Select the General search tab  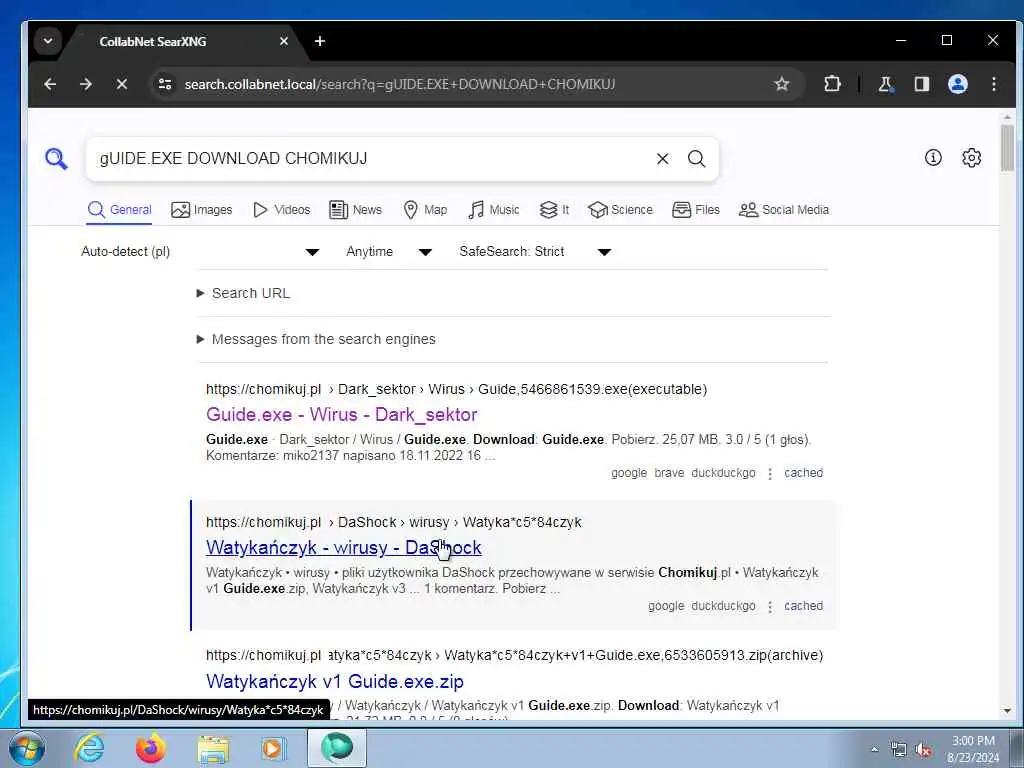[x=120, y=210]
